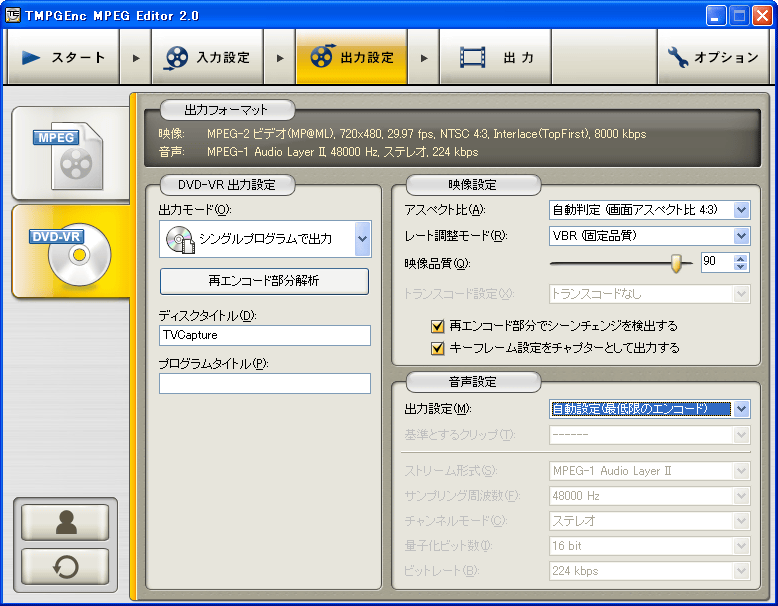Viewport: 778px width, 606px height.
Task: Click the user profile silhouette button
Action: [x=65, y=521]
